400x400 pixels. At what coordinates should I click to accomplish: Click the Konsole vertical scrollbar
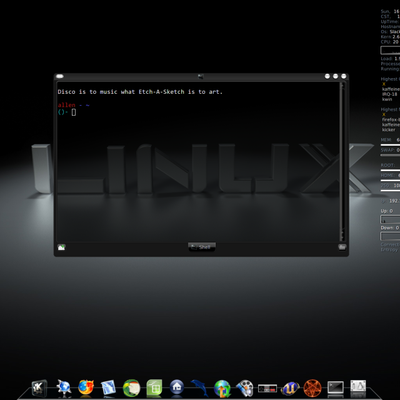342,162
